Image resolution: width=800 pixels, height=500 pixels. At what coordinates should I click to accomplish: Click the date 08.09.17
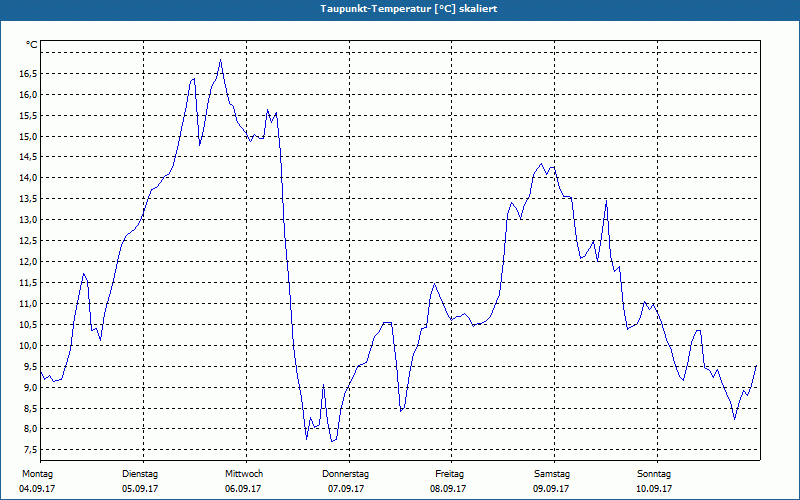click(x=448, y=489)
